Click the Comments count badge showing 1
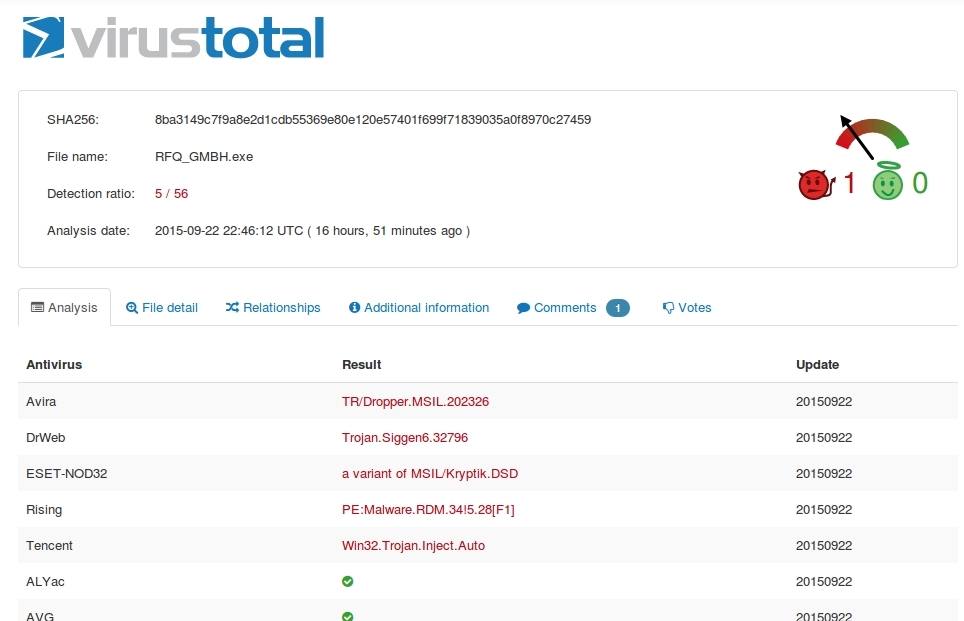This screenshot has height=621, width=964. click(x=618, y=308)
